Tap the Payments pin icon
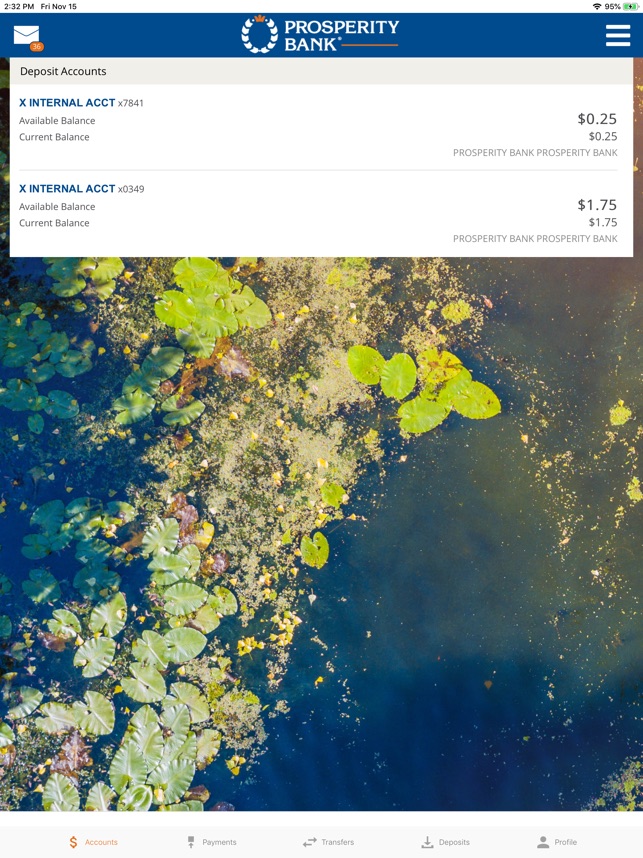643x858 pixels. 191,842
